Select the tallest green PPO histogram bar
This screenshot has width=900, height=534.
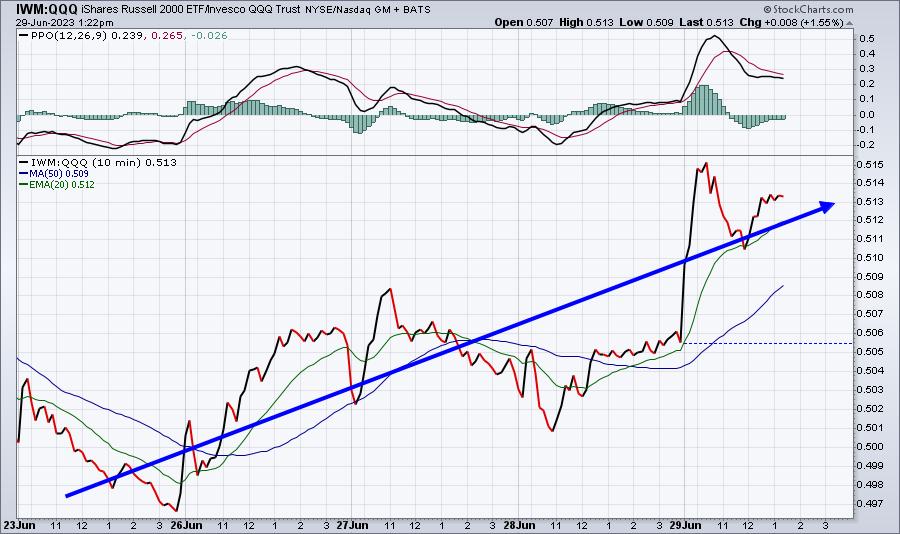pos(704,101)
